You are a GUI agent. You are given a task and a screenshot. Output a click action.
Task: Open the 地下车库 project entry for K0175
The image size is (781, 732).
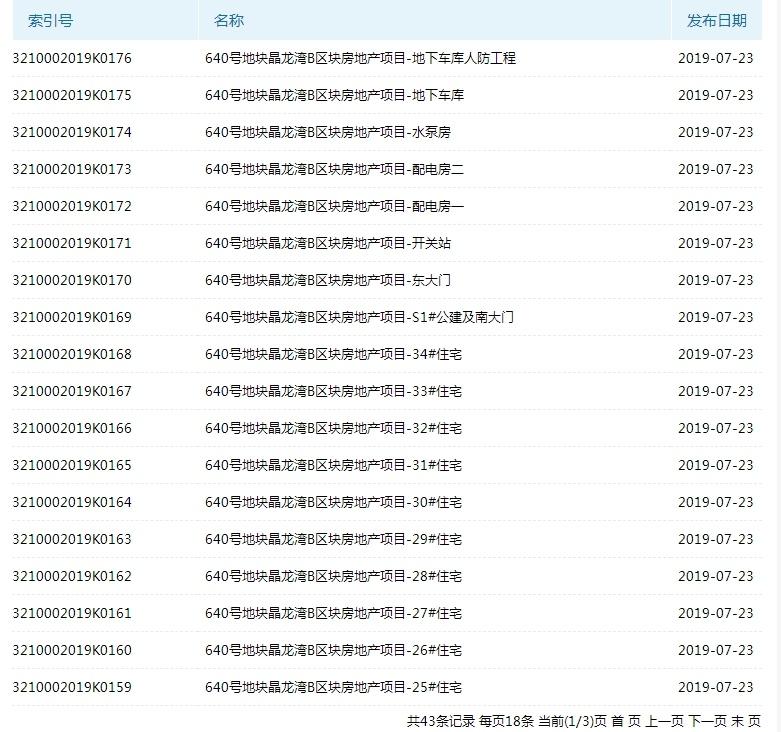click(x=334, y=95)
